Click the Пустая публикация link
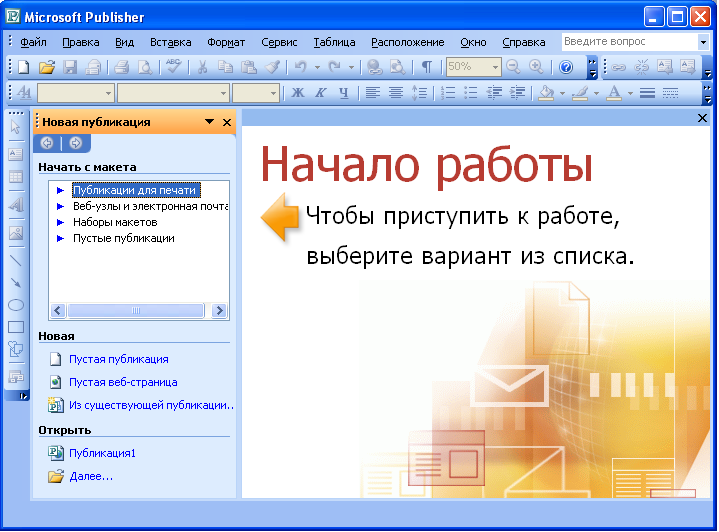This screenshot has height=532, width=719. pos(119,359)
